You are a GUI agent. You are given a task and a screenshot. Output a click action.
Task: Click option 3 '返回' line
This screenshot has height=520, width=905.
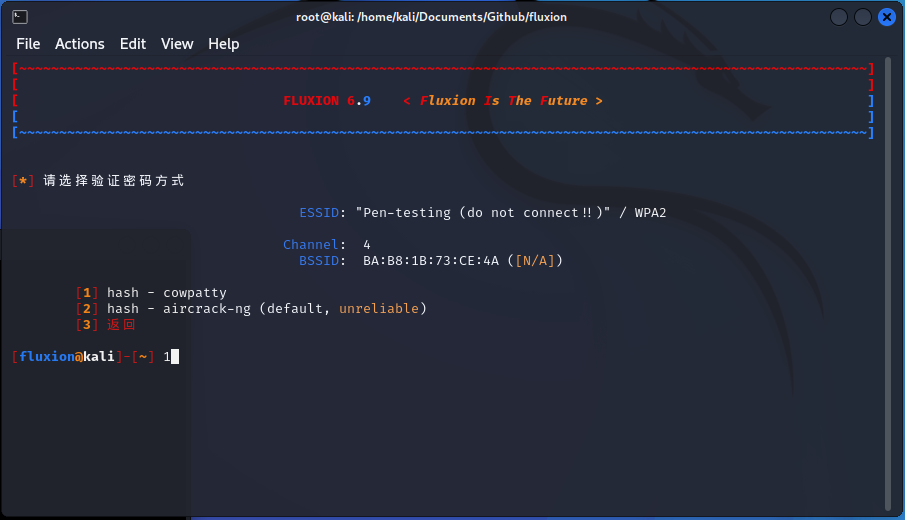click(105, 325)
